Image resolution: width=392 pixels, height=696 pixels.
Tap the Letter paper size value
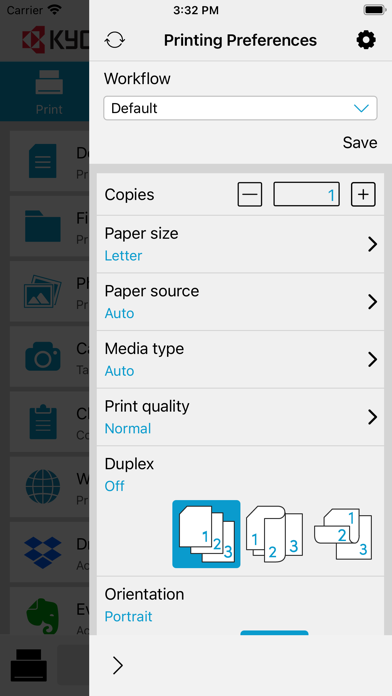click(x=123, y=256)
